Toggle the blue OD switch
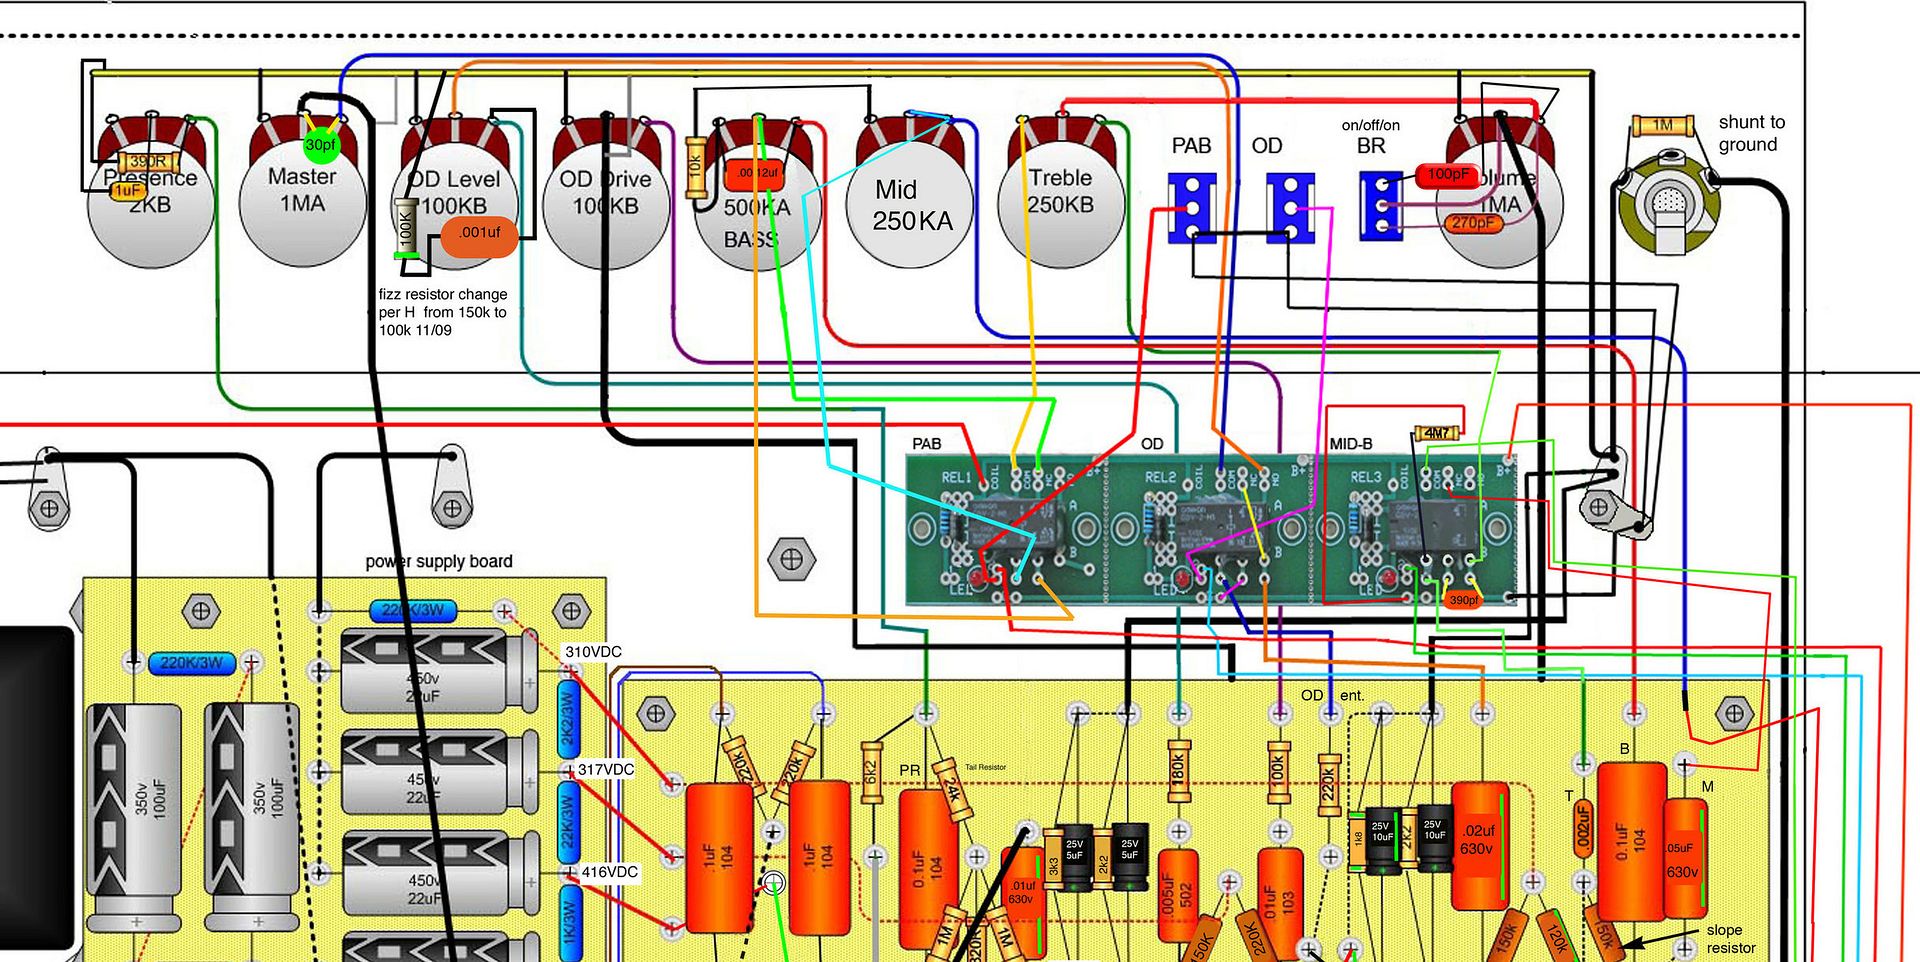 click(1290, 207)
